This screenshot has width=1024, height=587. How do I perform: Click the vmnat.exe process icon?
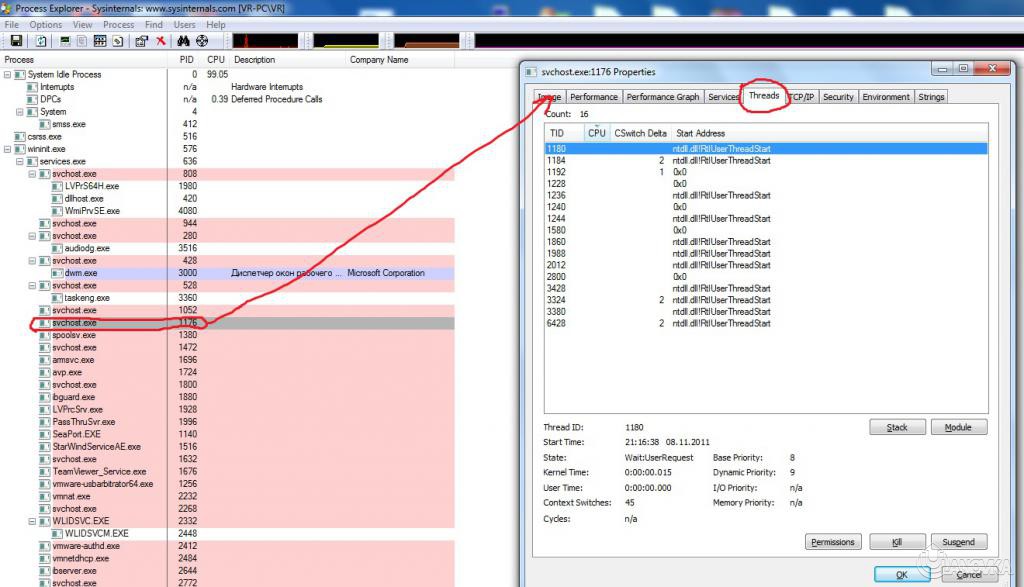(45, 496)
